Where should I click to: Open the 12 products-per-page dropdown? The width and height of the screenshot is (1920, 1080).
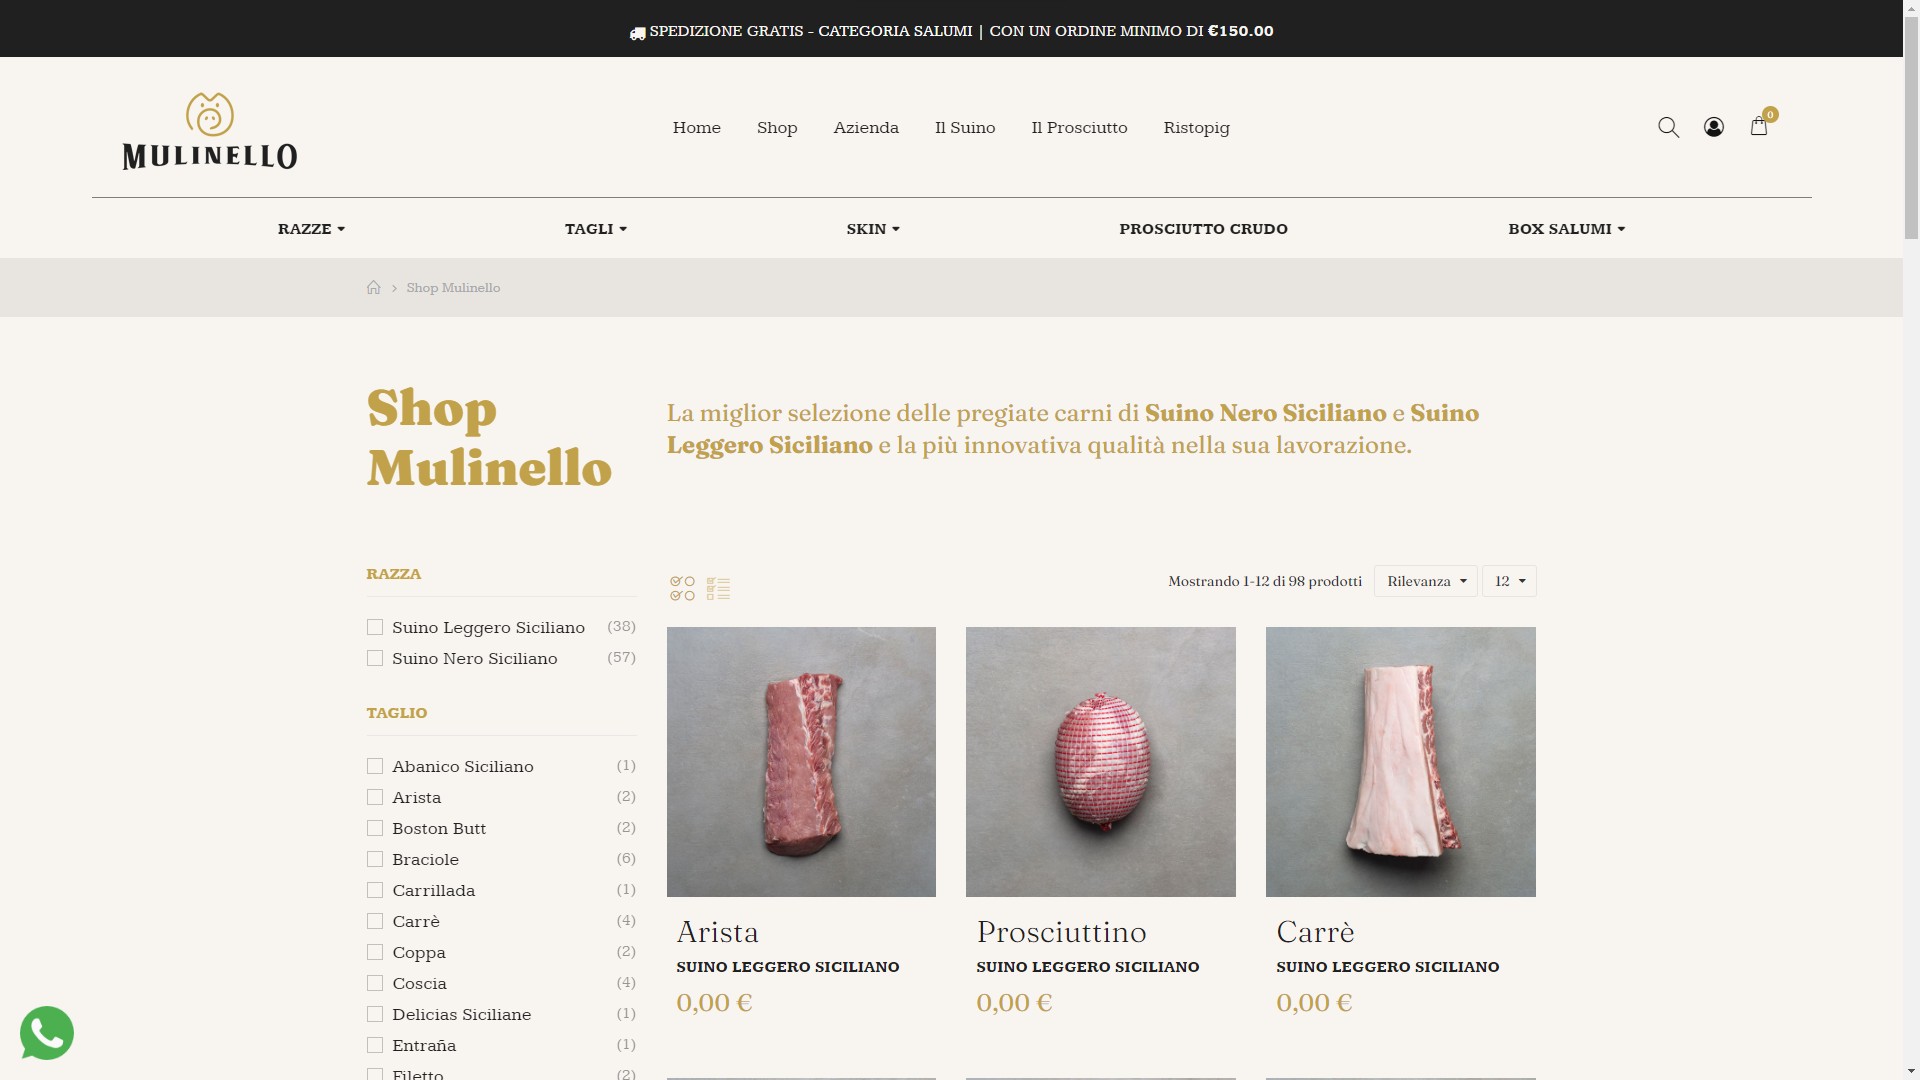pyautogui.click(x=1509, y=581)
